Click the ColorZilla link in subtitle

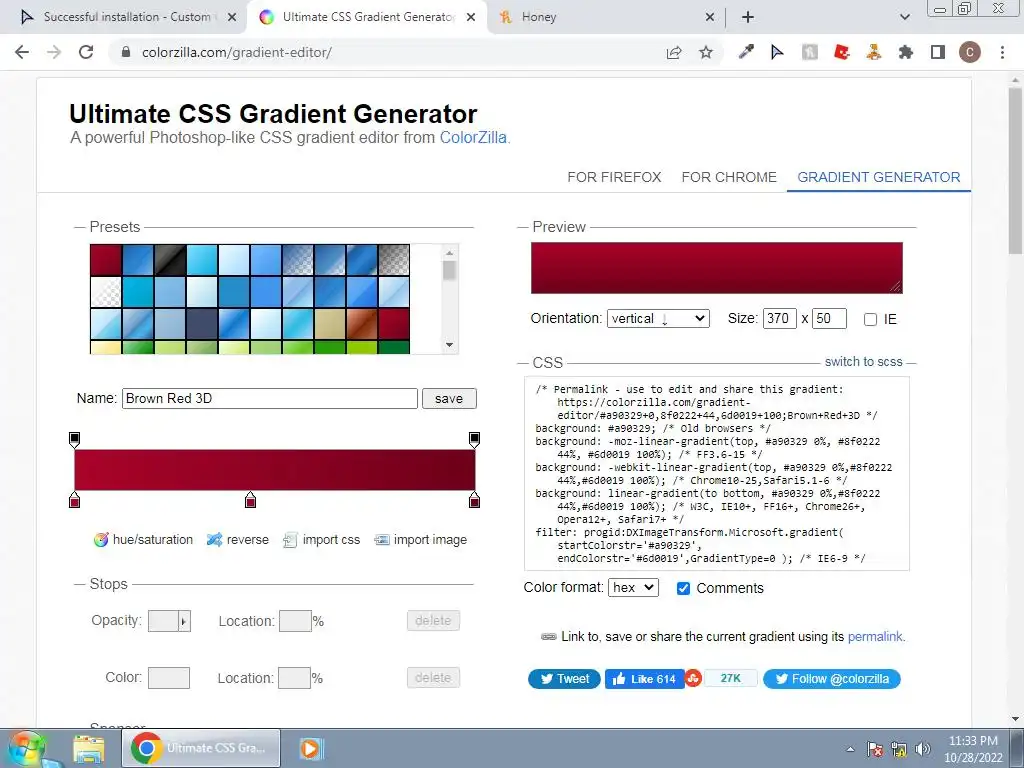click(473, 138)
